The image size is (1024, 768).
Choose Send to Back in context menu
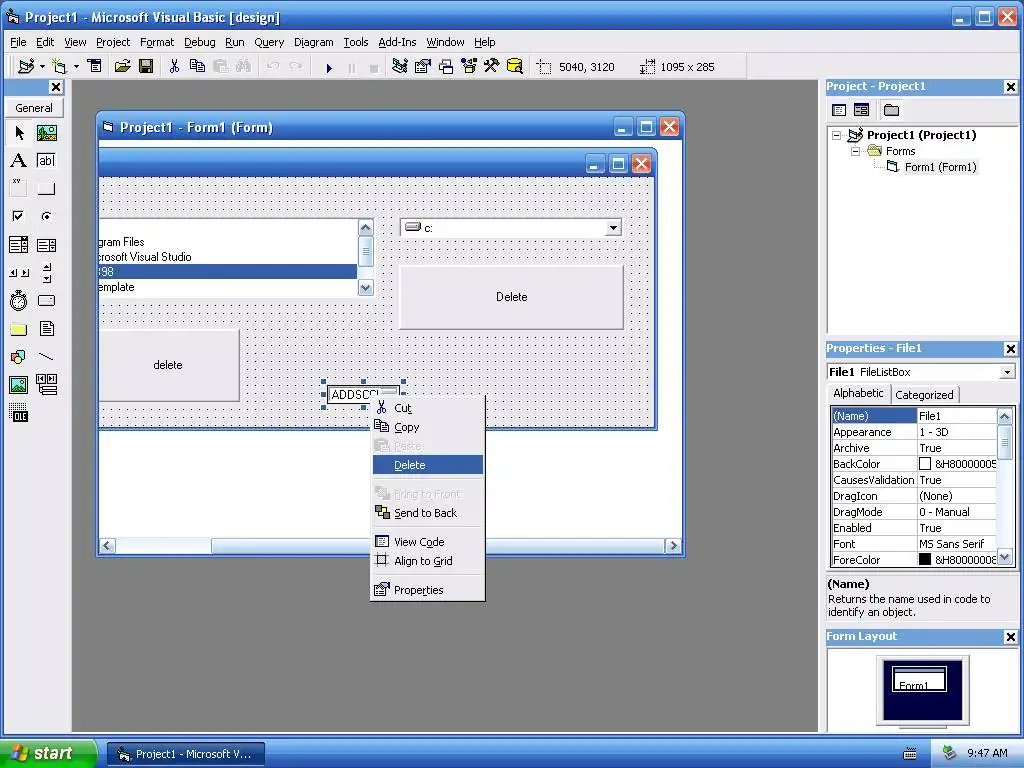tap(428, 513)
